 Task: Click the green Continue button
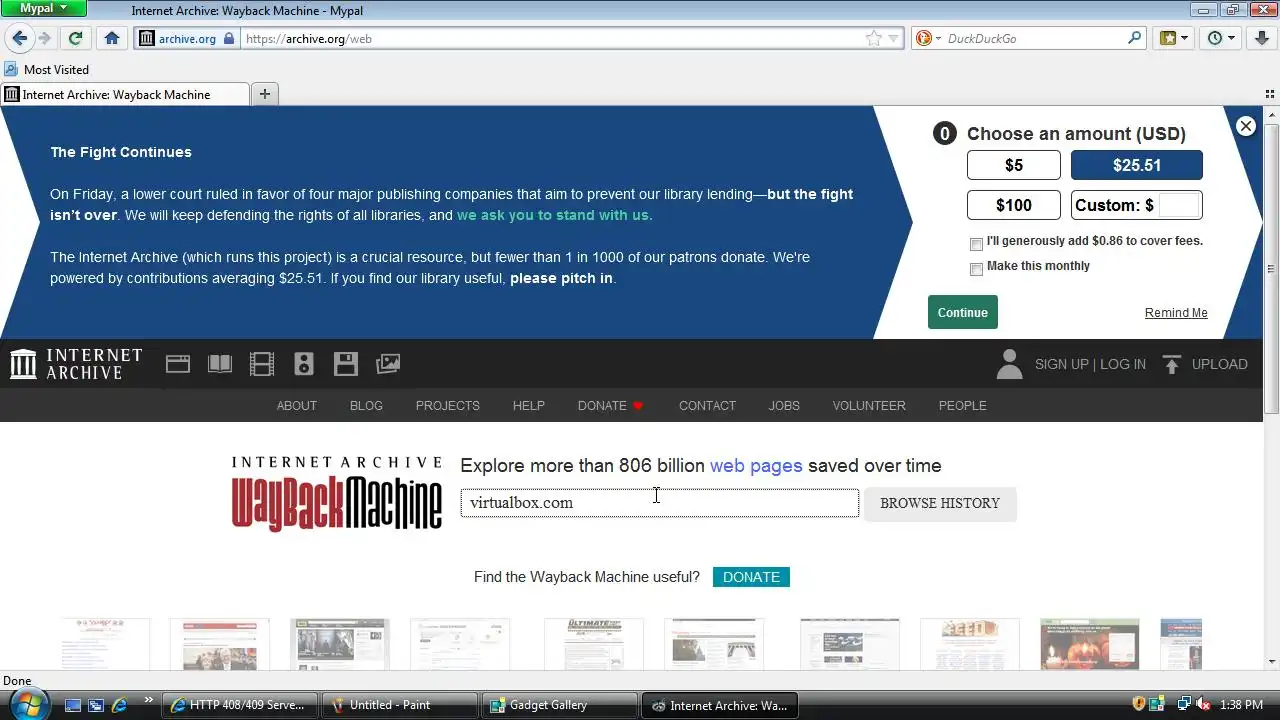pyautogui.click(x=962, y=312)
